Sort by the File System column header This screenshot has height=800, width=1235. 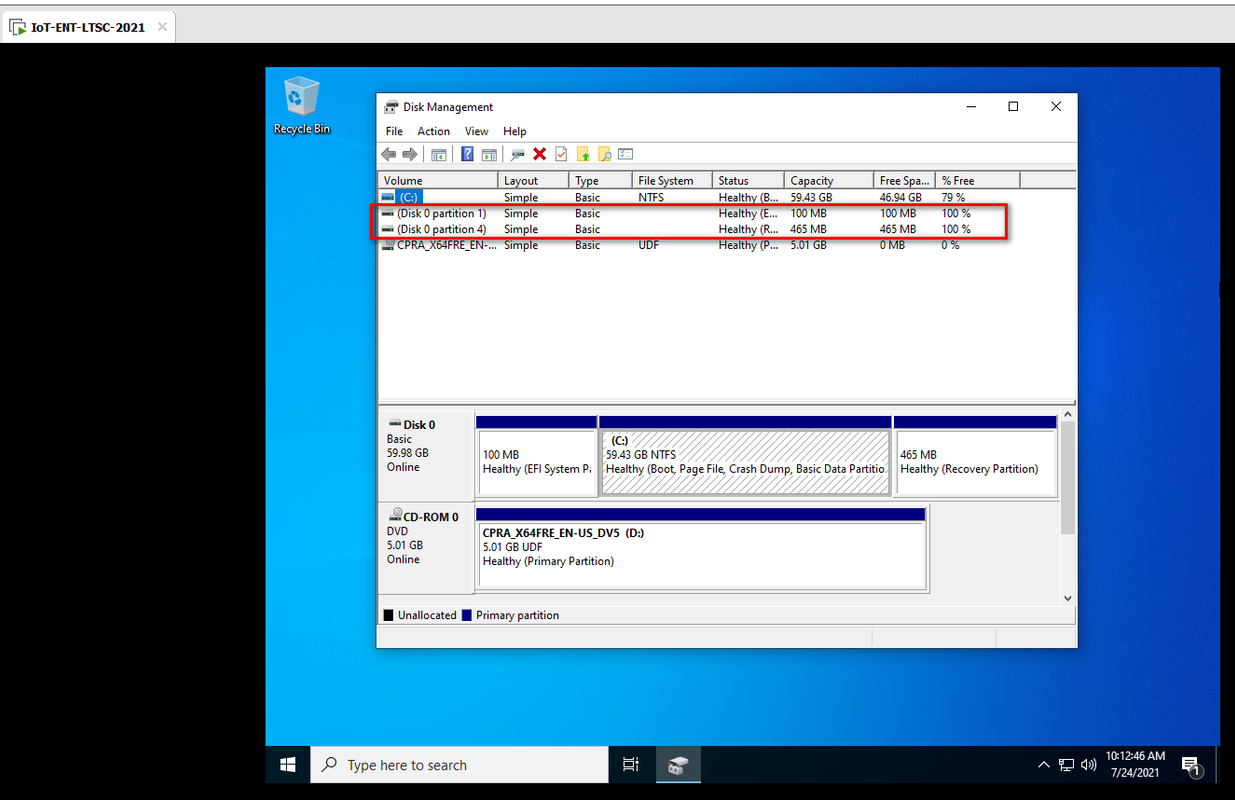[672, 180]
